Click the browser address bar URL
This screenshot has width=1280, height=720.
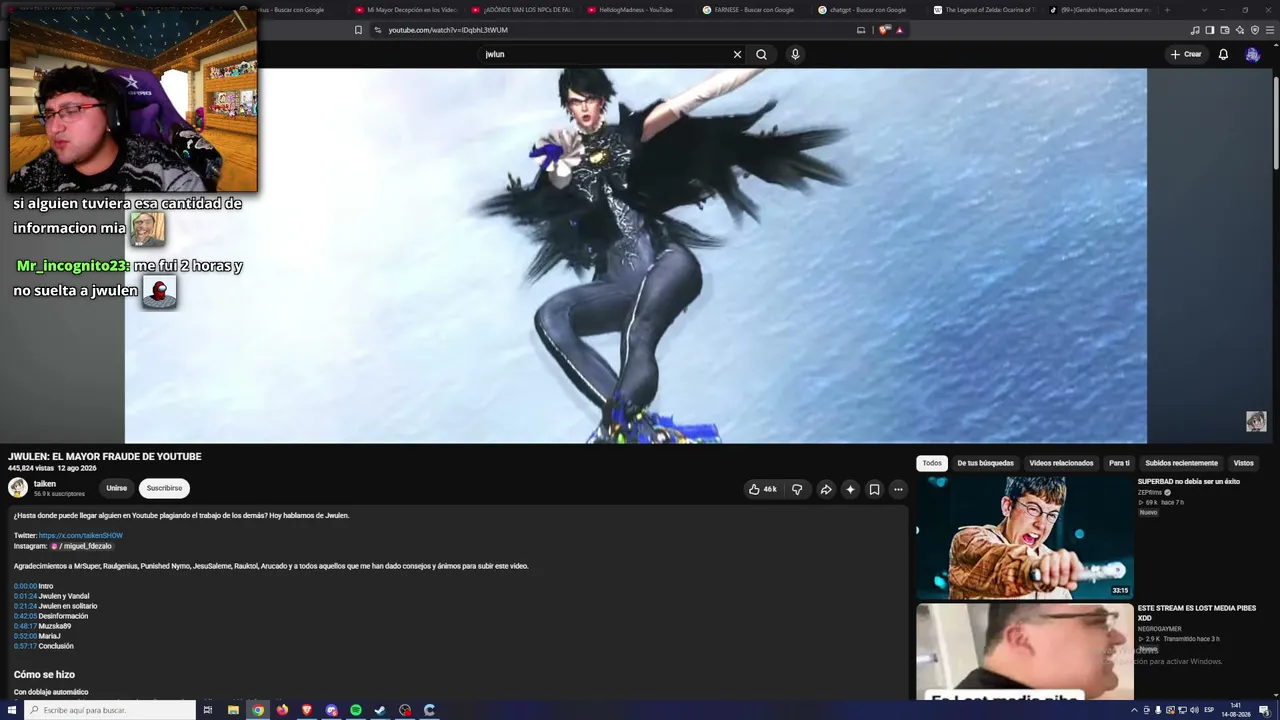click(448, 30)
